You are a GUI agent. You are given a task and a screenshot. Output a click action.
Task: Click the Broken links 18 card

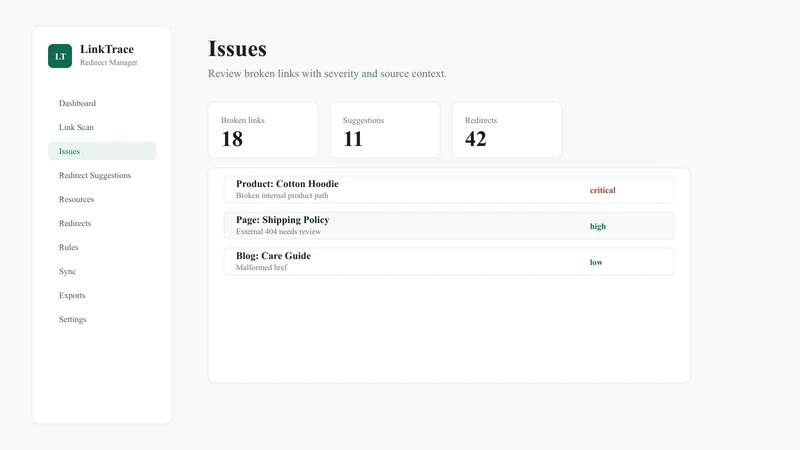pyautogui.click(x=263, y=130)
